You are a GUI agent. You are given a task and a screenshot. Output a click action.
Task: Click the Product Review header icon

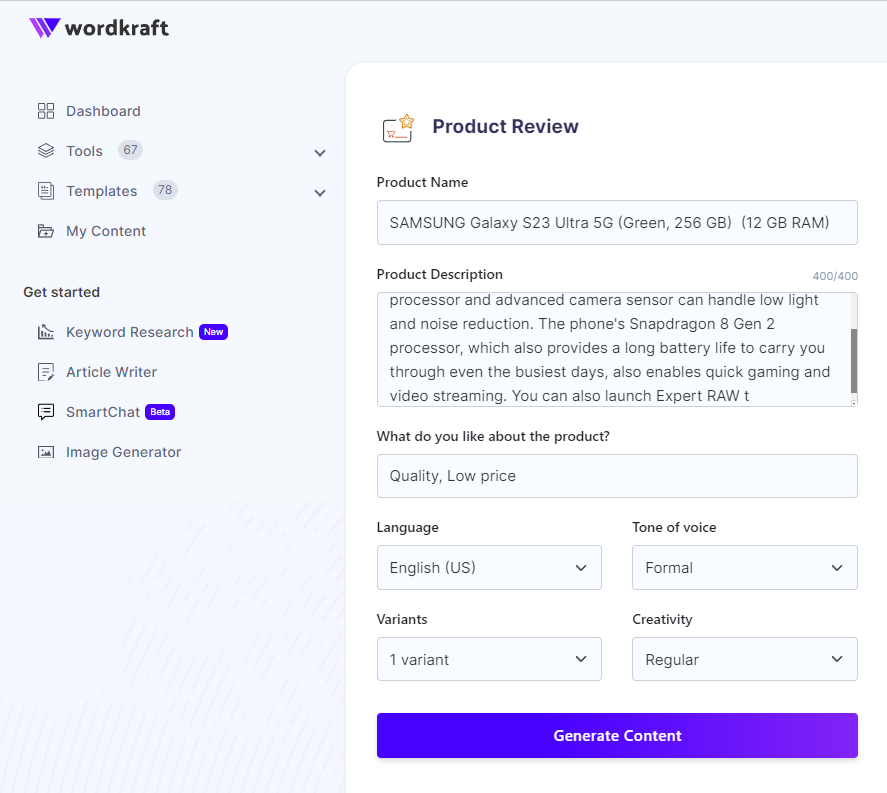[x=398, y=127]
